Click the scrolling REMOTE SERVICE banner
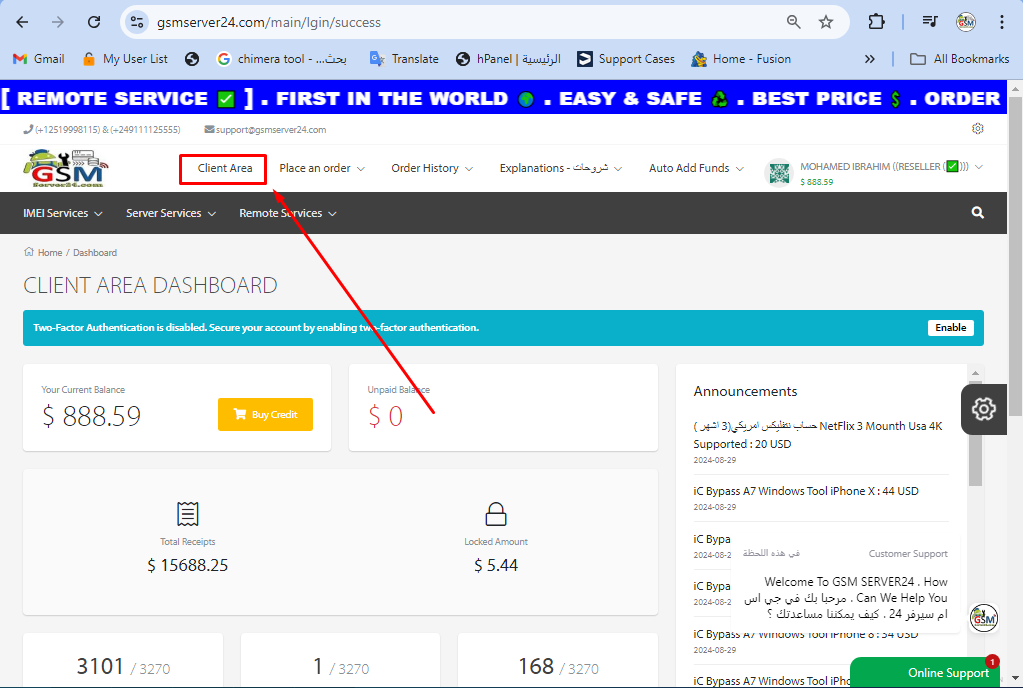Image resolution: width=1023 pixels, height=688 pixels. [x=503, y=98]
